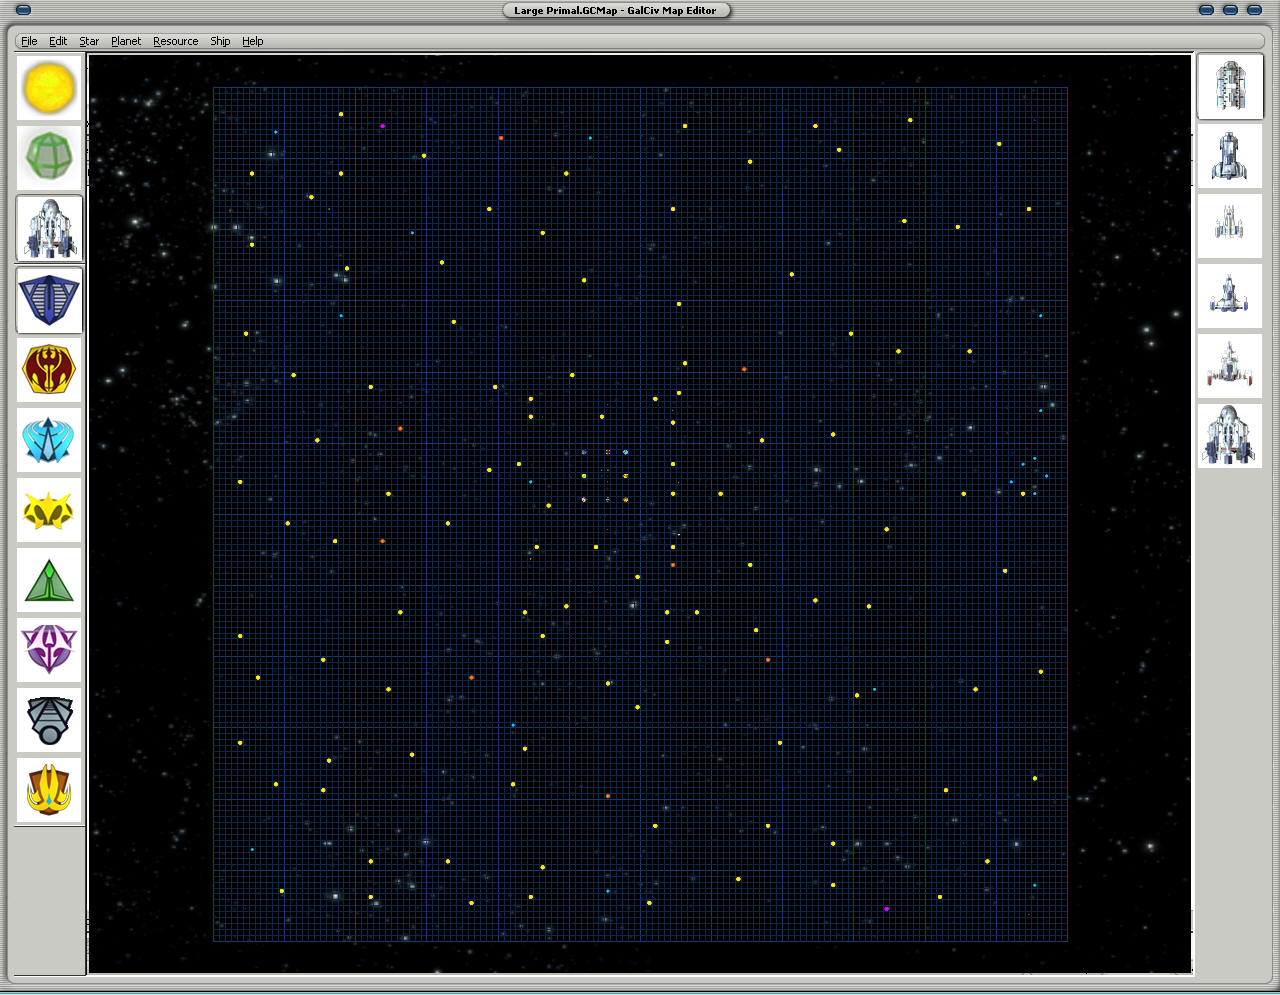Choose the purple race emblem

click(x=49, y=650)
